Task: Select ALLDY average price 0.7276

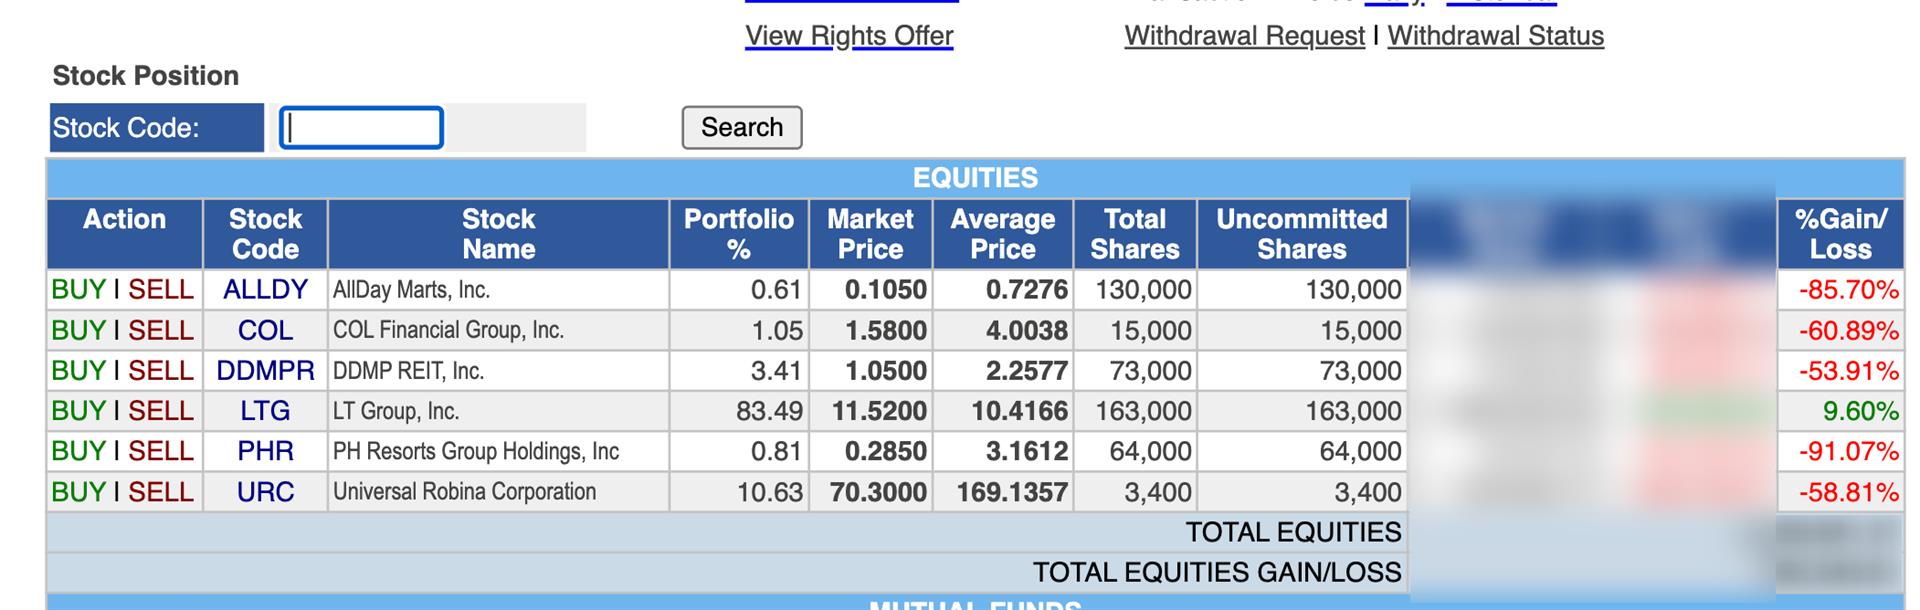Action: pos(1027,290)
